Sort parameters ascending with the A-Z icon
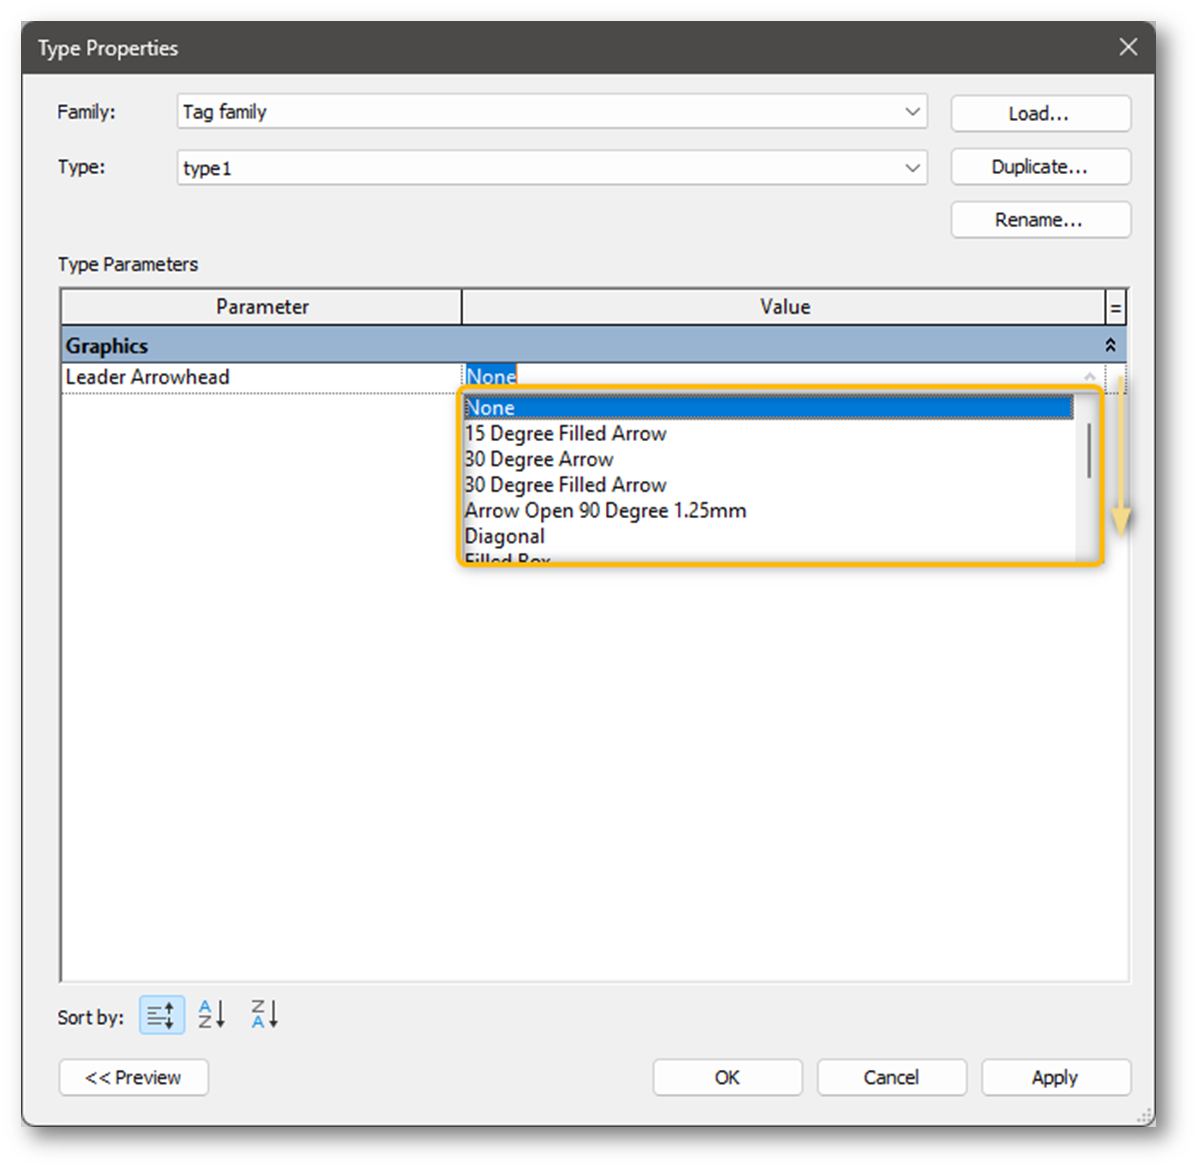The height and width of the screenshot is (1169, 1198). click(x=211, y=1014)
